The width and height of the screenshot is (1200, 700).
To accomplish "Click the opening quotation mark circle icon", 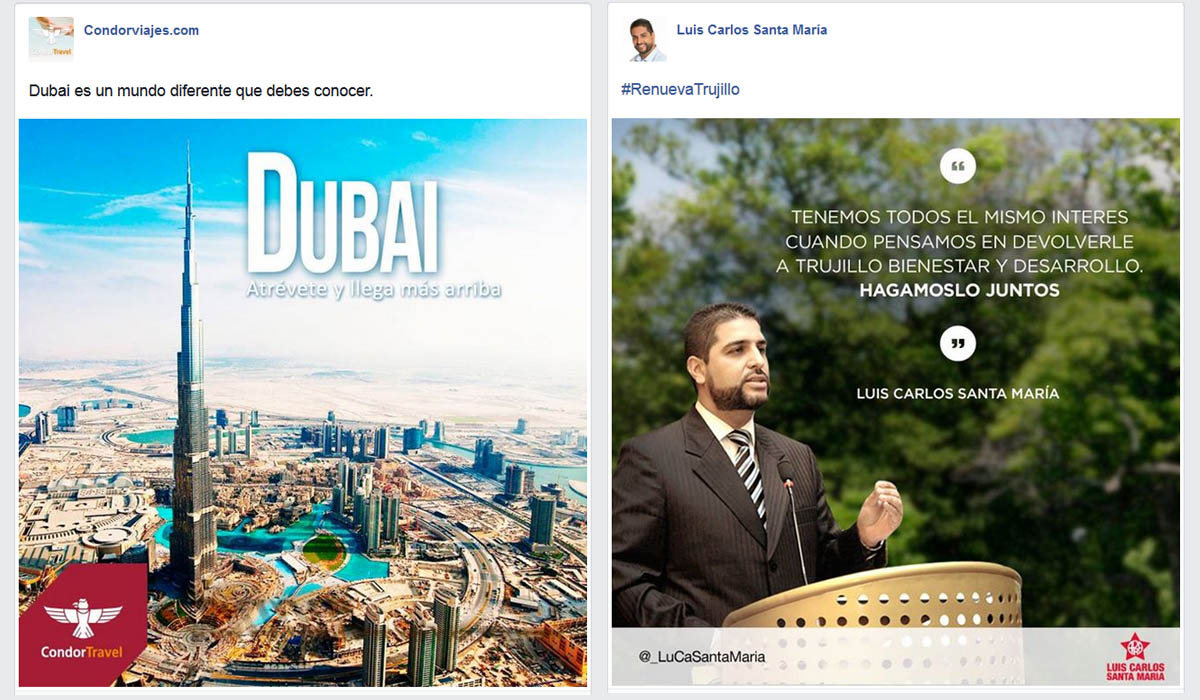I will (x=958, y=166).
